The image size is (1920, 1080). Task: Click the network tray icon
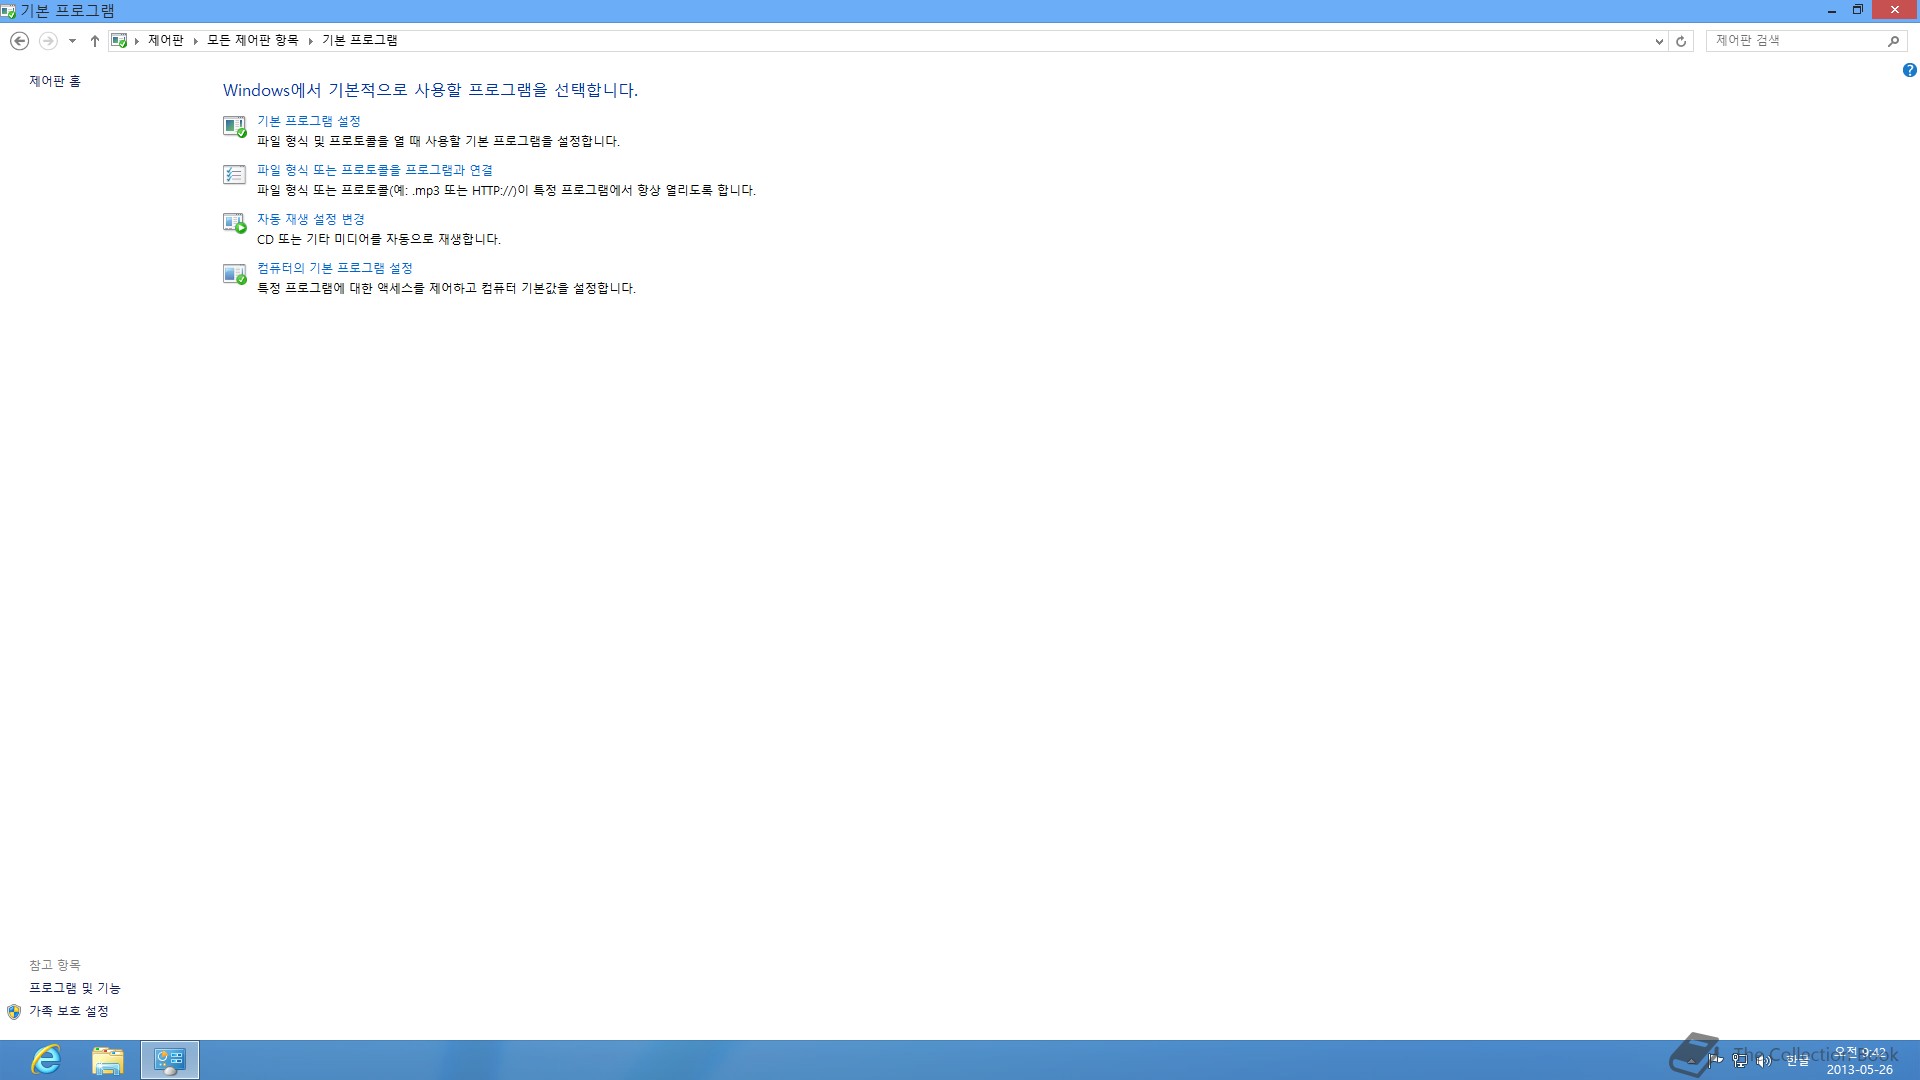[1740, 1060]
